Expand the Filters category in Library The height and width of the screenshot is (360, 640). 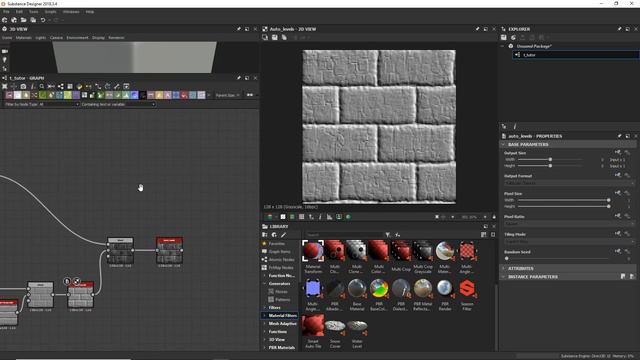click(x=264, y=308)
